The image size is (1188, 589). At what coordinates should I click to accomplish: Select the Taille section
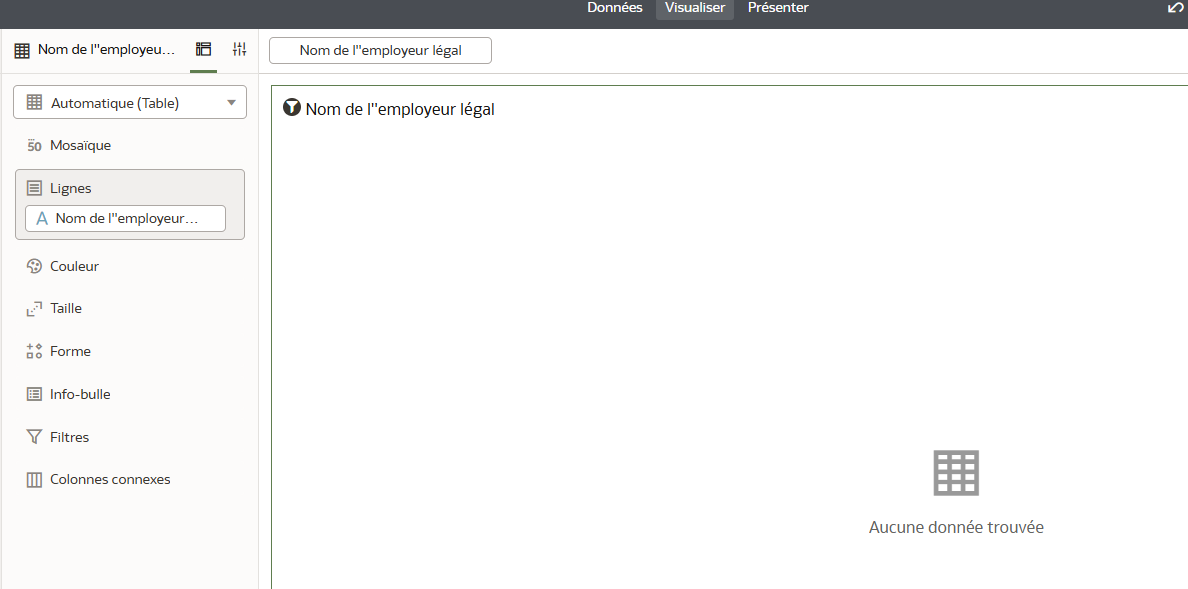(x=66, y=309)
